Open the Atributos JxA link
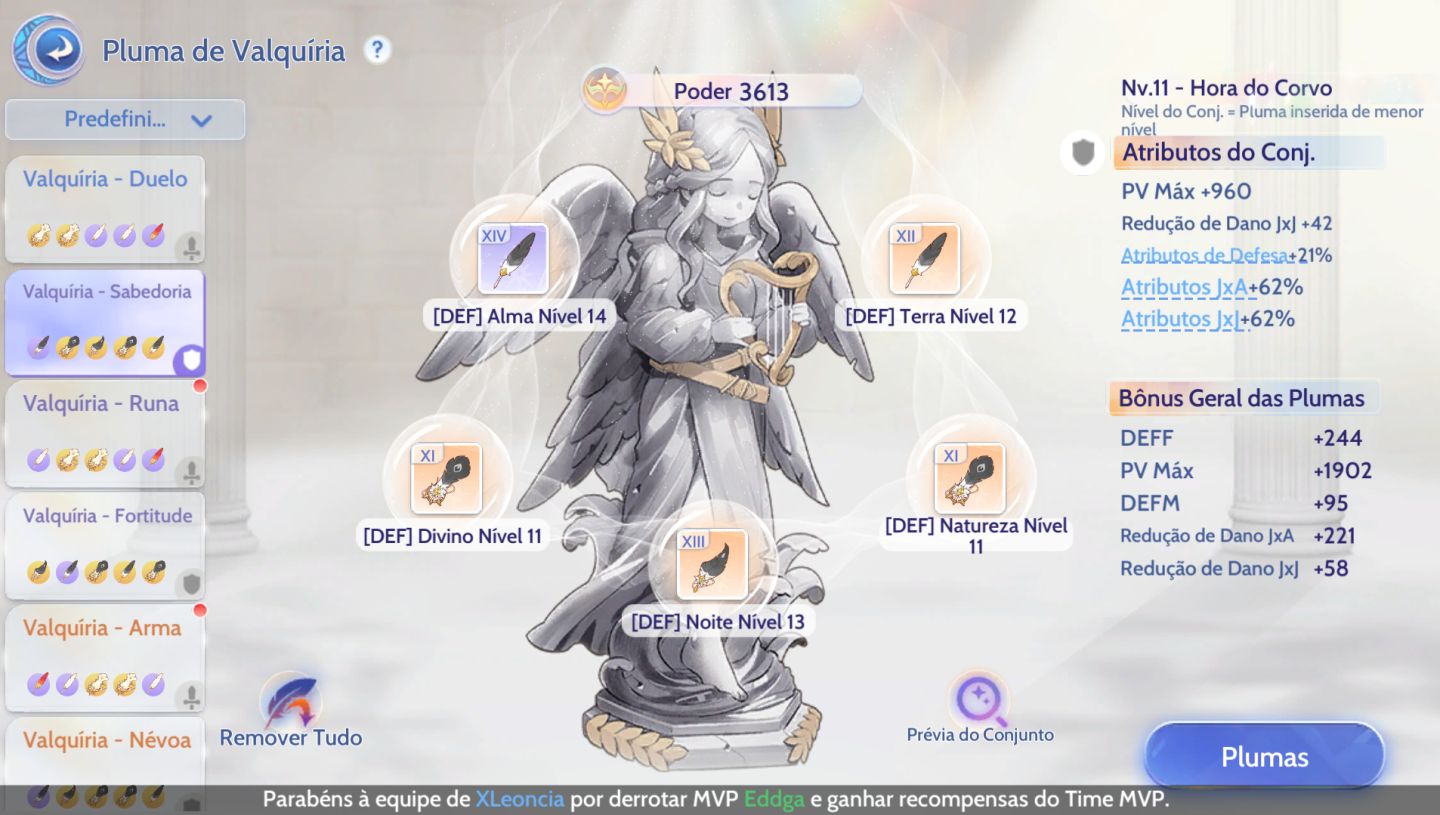This screenshot has height=815, width=1440. [1184, 287]
